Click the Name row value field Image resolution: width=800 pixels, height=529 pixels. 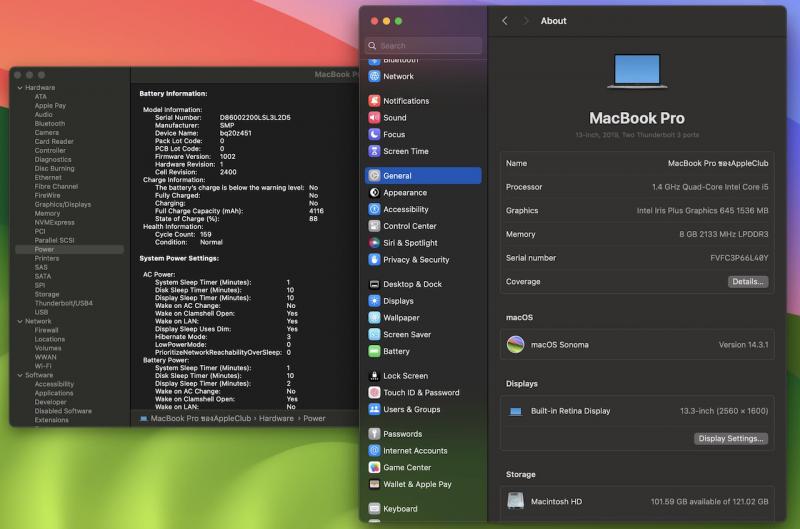[x=718, y=163]
